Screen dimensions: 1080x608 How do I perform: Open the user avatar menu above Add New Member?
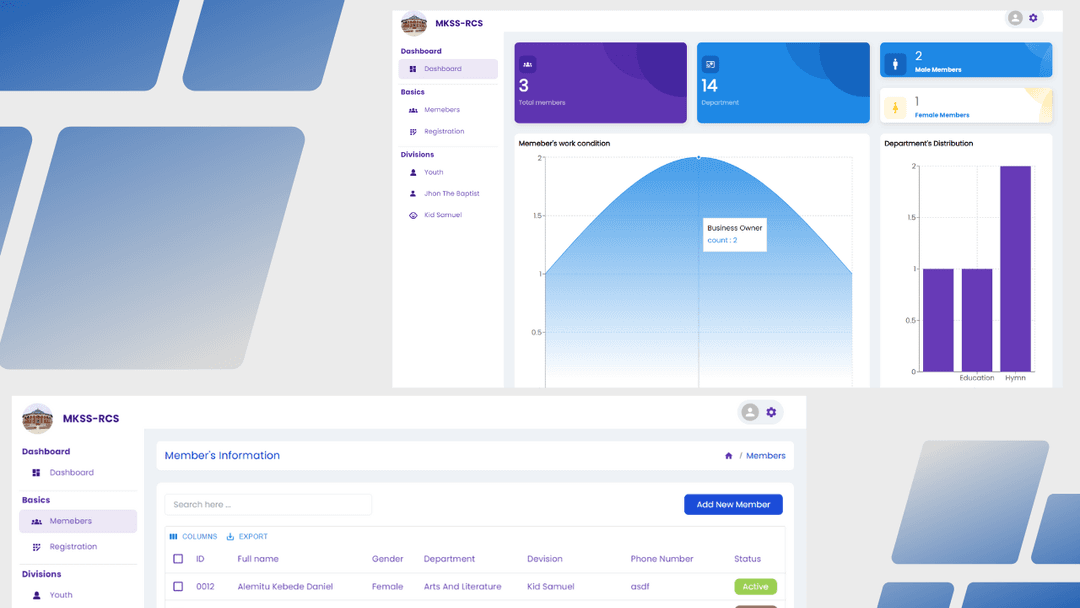point(750,412)
